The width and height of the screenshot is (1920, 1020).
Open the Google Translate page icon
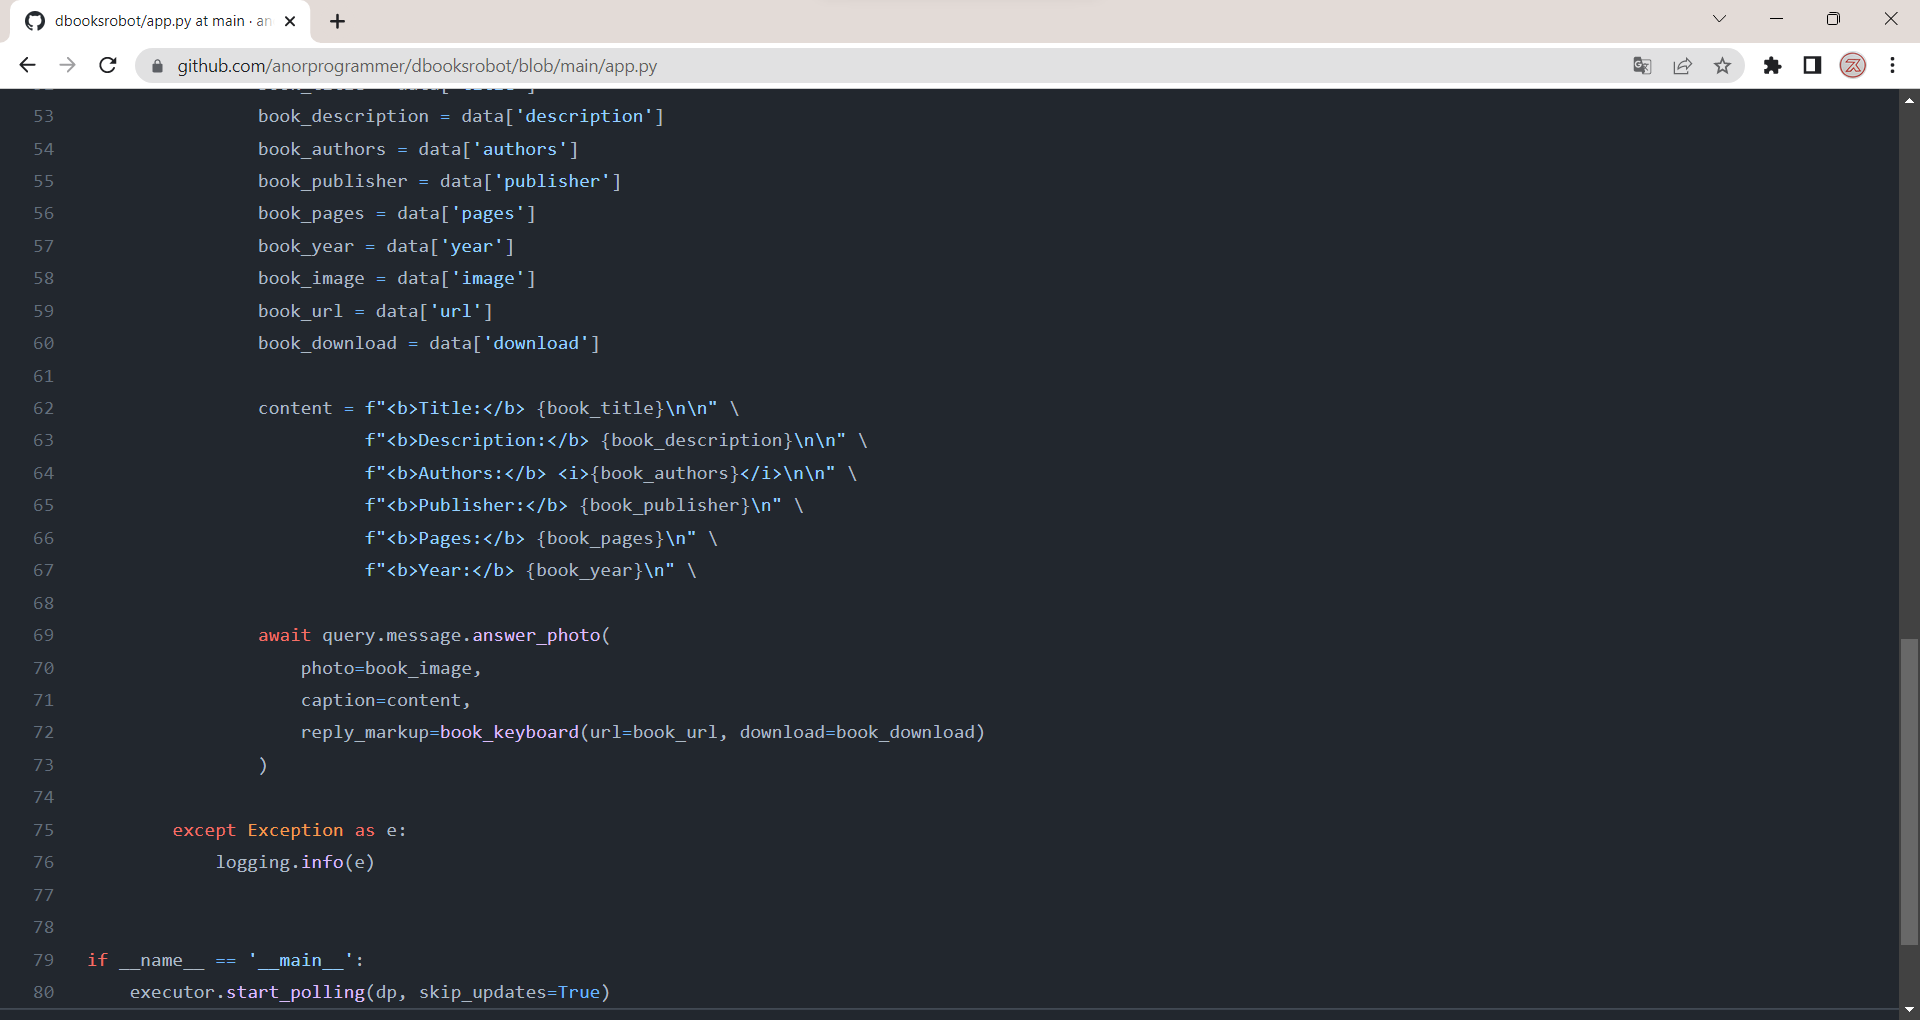tap(1642, 66)
